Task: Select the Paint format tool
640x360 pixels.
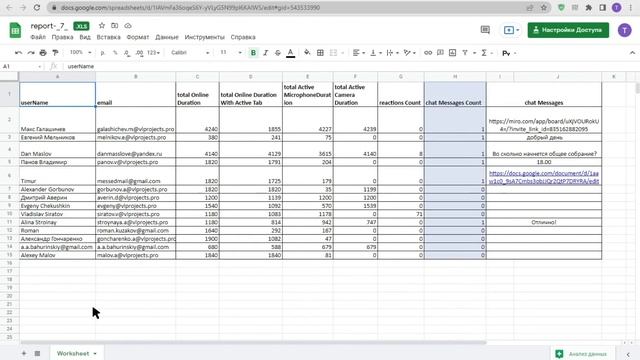Action: (55, 53)
